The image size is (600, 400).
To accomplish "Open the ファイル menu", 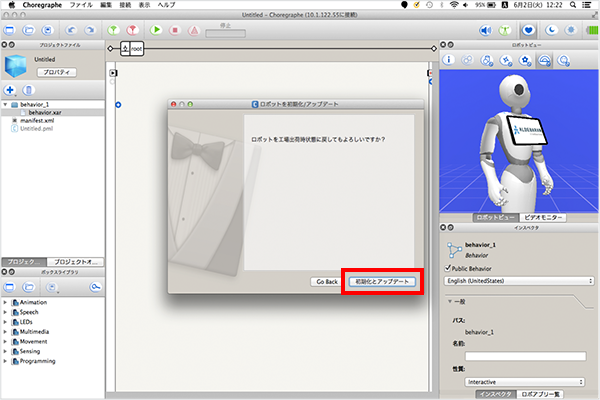I will click(x=81, y=5).
